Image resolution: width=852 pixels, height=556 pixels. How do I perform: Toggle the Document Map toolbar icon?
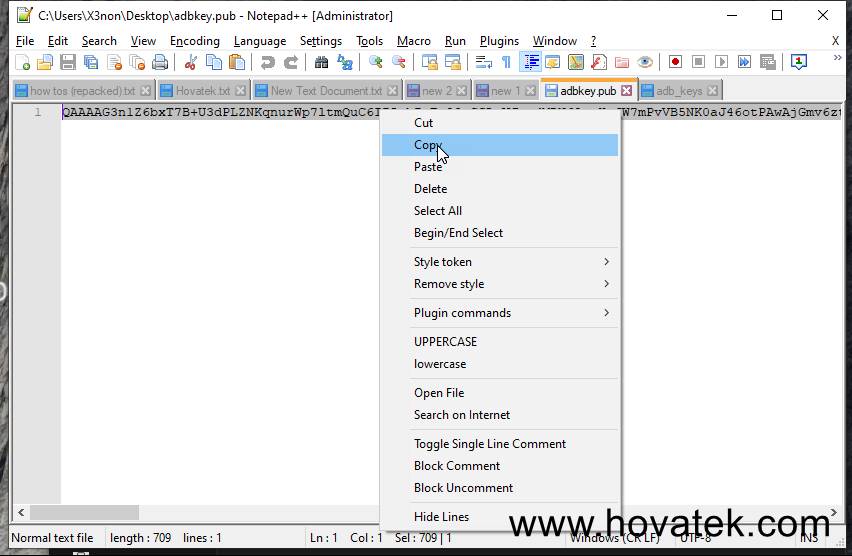pyautogui.click(x=575, y=63)
